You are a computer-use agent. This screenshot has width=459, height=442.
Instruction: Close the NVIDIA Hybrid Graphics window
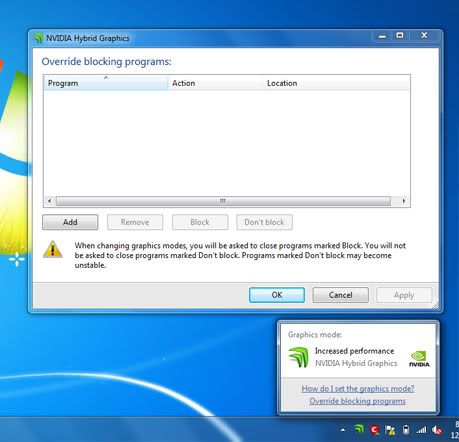click(424, 36)
